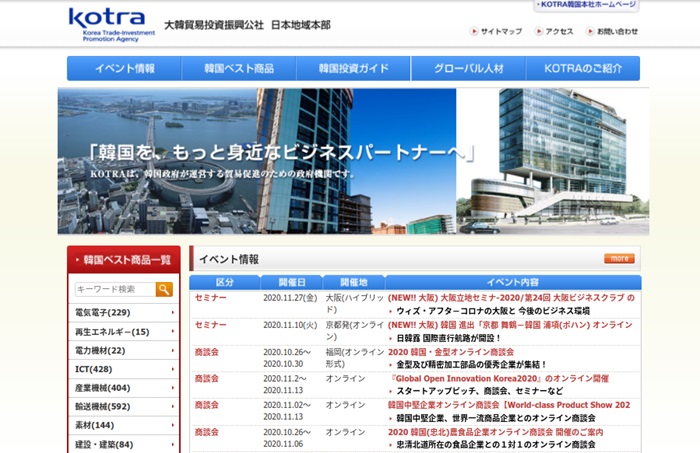Viewport: 700px width, 453px height.
Task: Open the 2020 韓国・金型オンライン商談会 link
Action: click(451, 352)
